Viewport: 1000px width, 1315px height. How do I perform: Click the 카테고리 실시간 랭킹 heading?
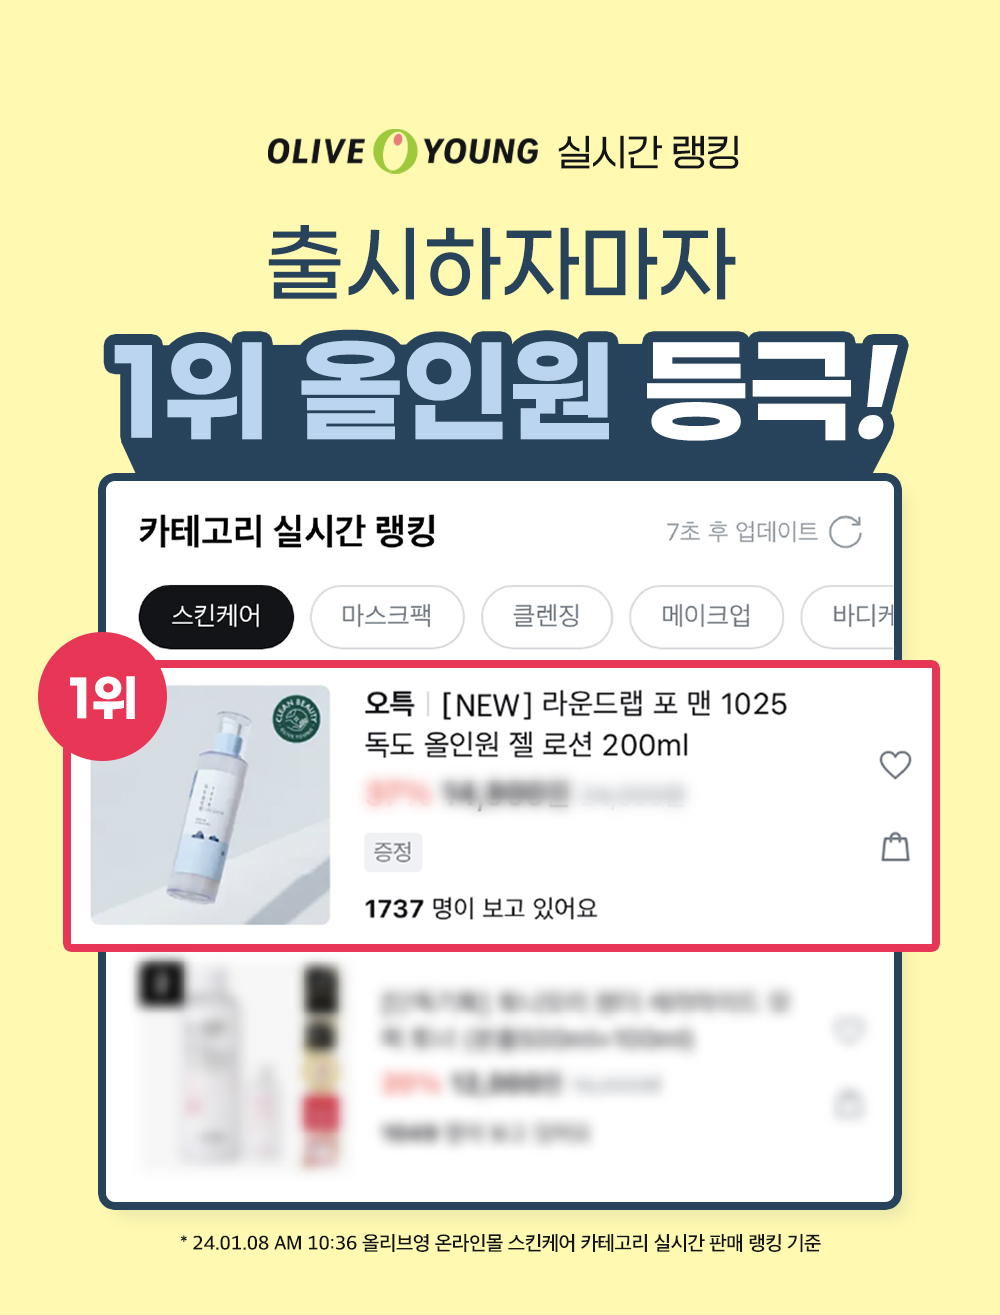click(x=288, y=531)
